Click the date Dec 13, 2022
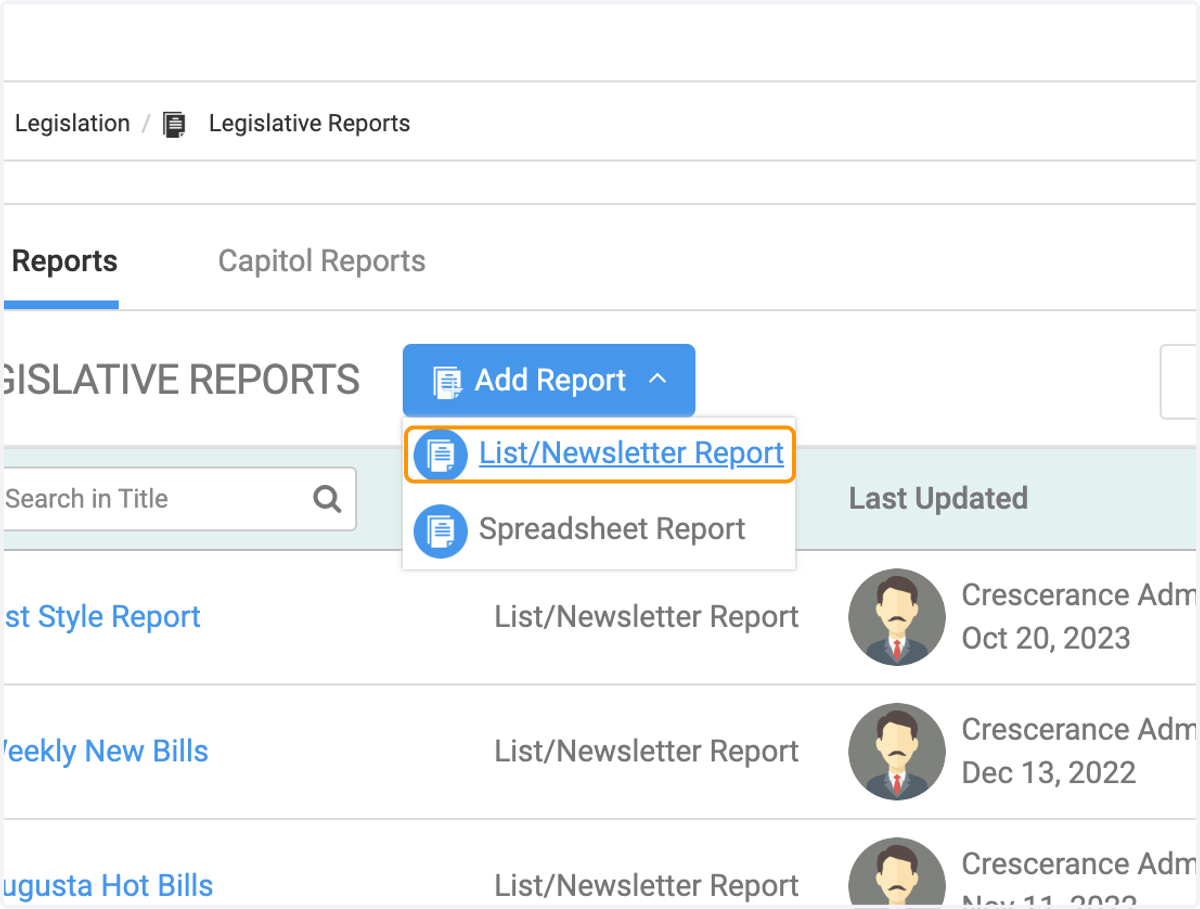Image resolution: width=1200 pixels, height=909 pixels. (x=1048, y=773)
